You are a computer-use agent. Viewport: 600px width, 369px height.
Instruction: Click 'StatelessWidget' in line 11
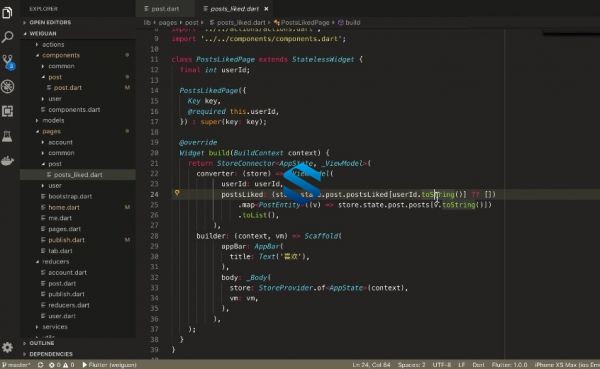tap(323, 59)
